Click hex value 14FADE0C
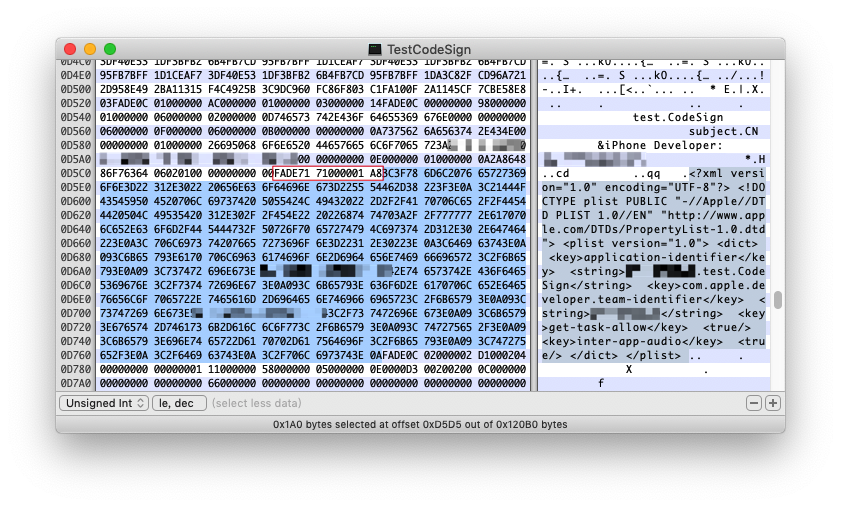Viewport: 841px width, 507px height. [x=394, y=103]
